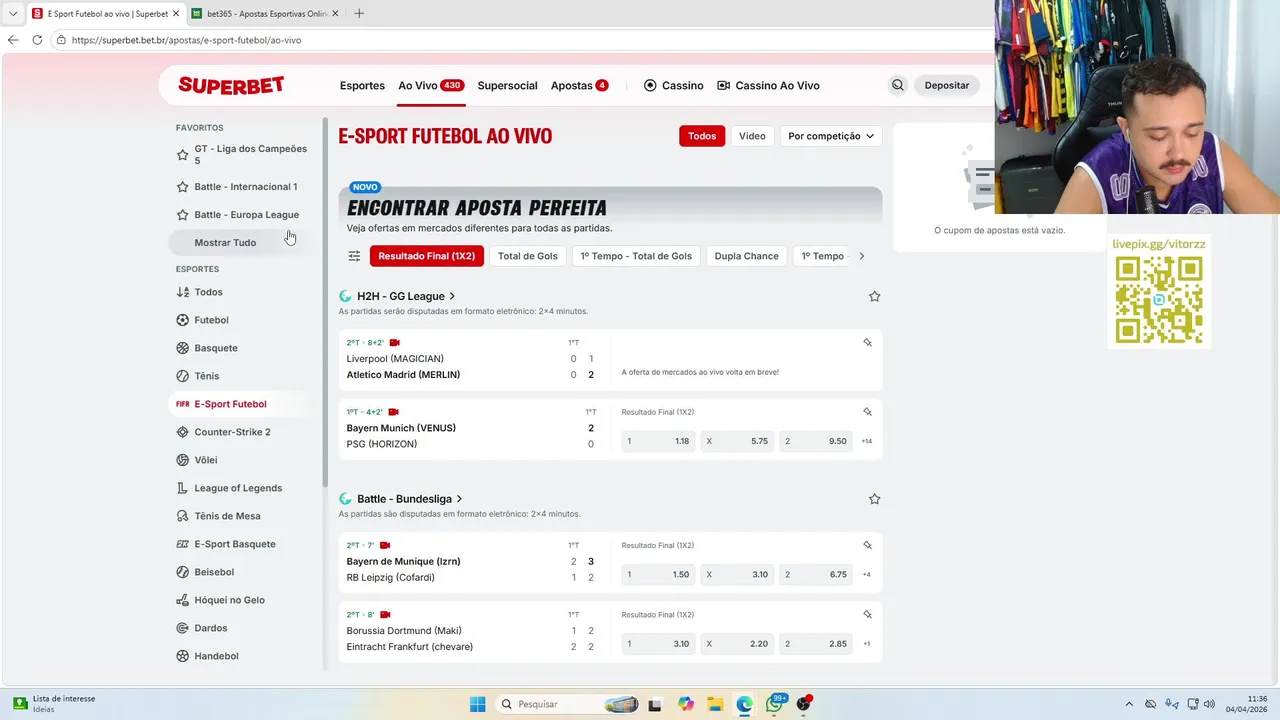
Task: Toggle star for Battle - Europa League
Action: click(182, 215)
